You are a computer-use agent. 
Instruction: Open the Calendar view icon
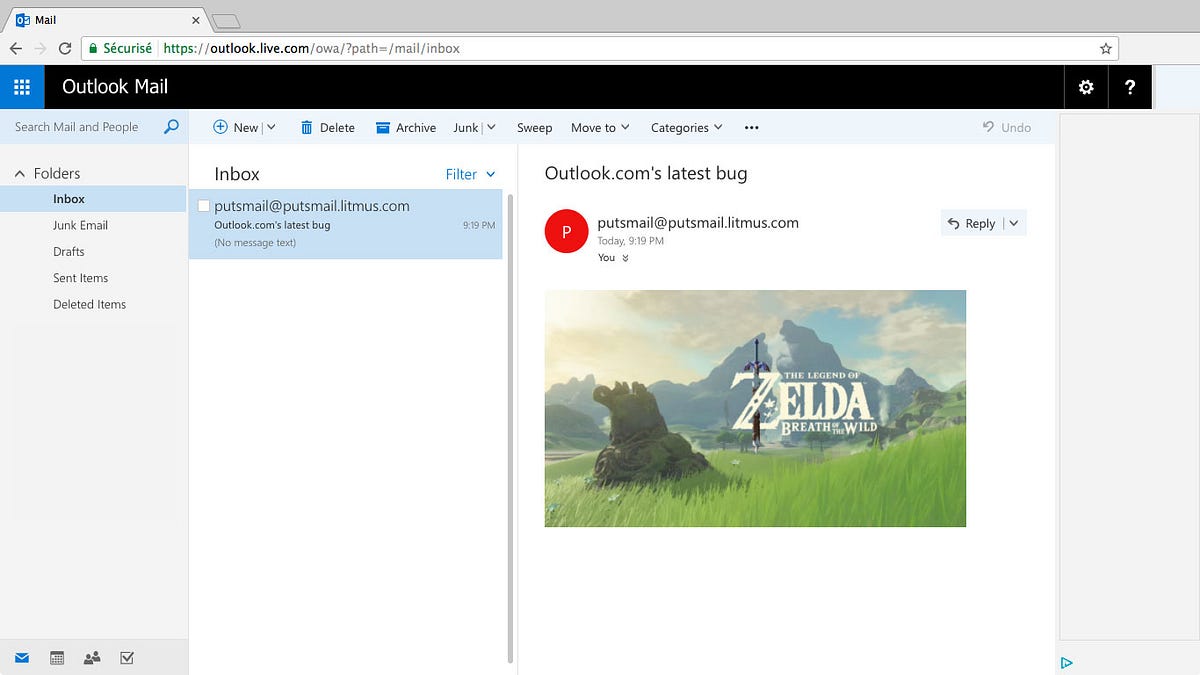pos(57,658)
